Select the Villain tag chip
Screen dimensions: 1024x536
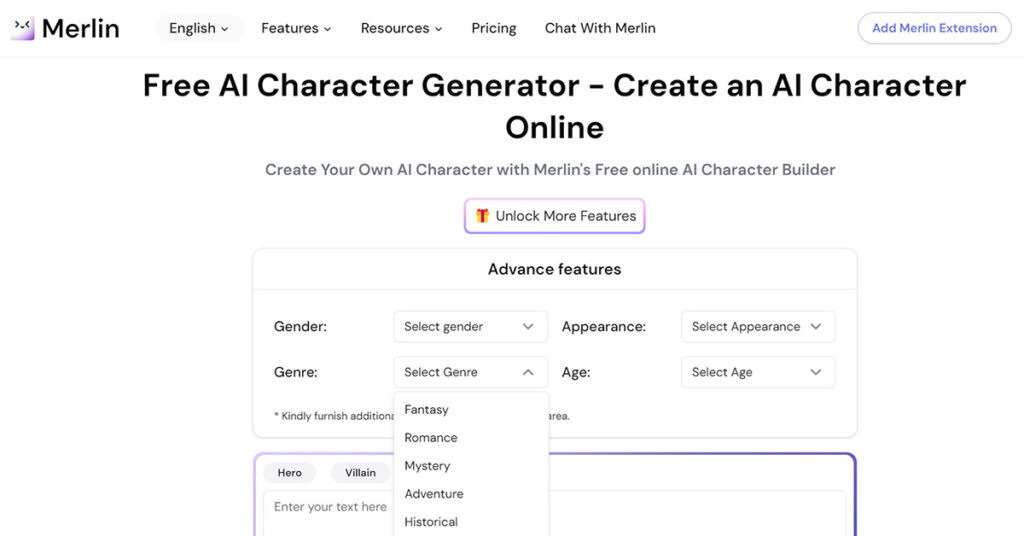pos(361,473)
